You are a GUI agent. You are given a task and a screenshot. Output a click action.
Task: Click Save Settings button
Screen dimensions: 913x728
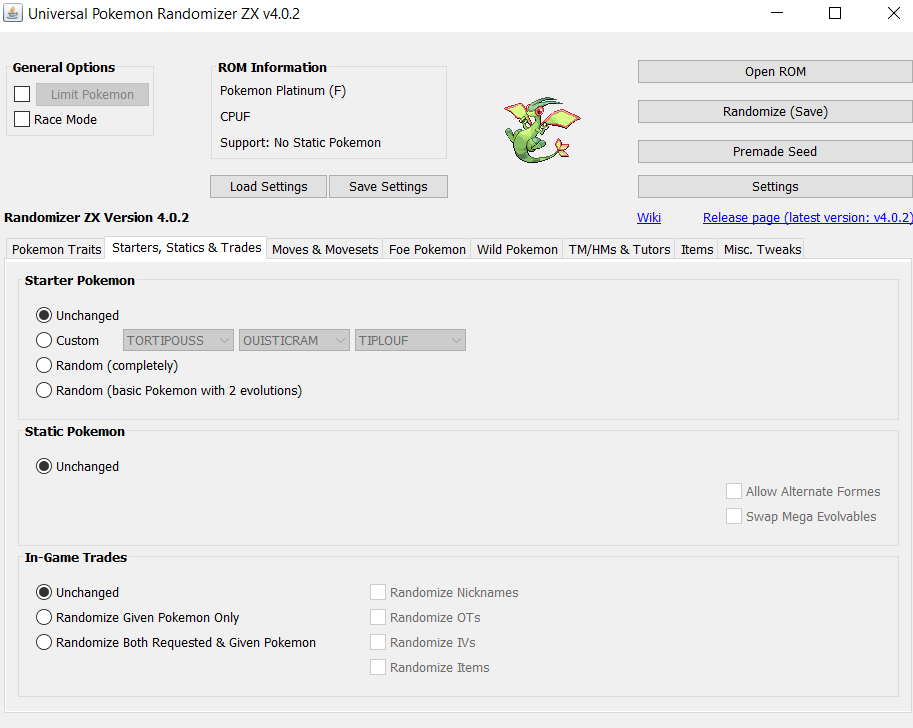pyautogui.click(x=388, y=186)
